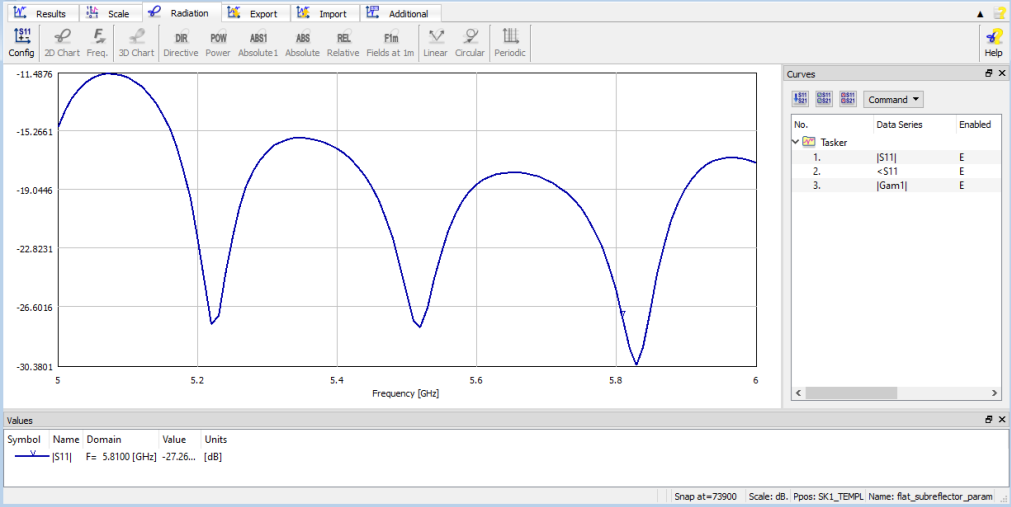Switch to Linear polarization
Screen dimensions: 1011x507
435,43
